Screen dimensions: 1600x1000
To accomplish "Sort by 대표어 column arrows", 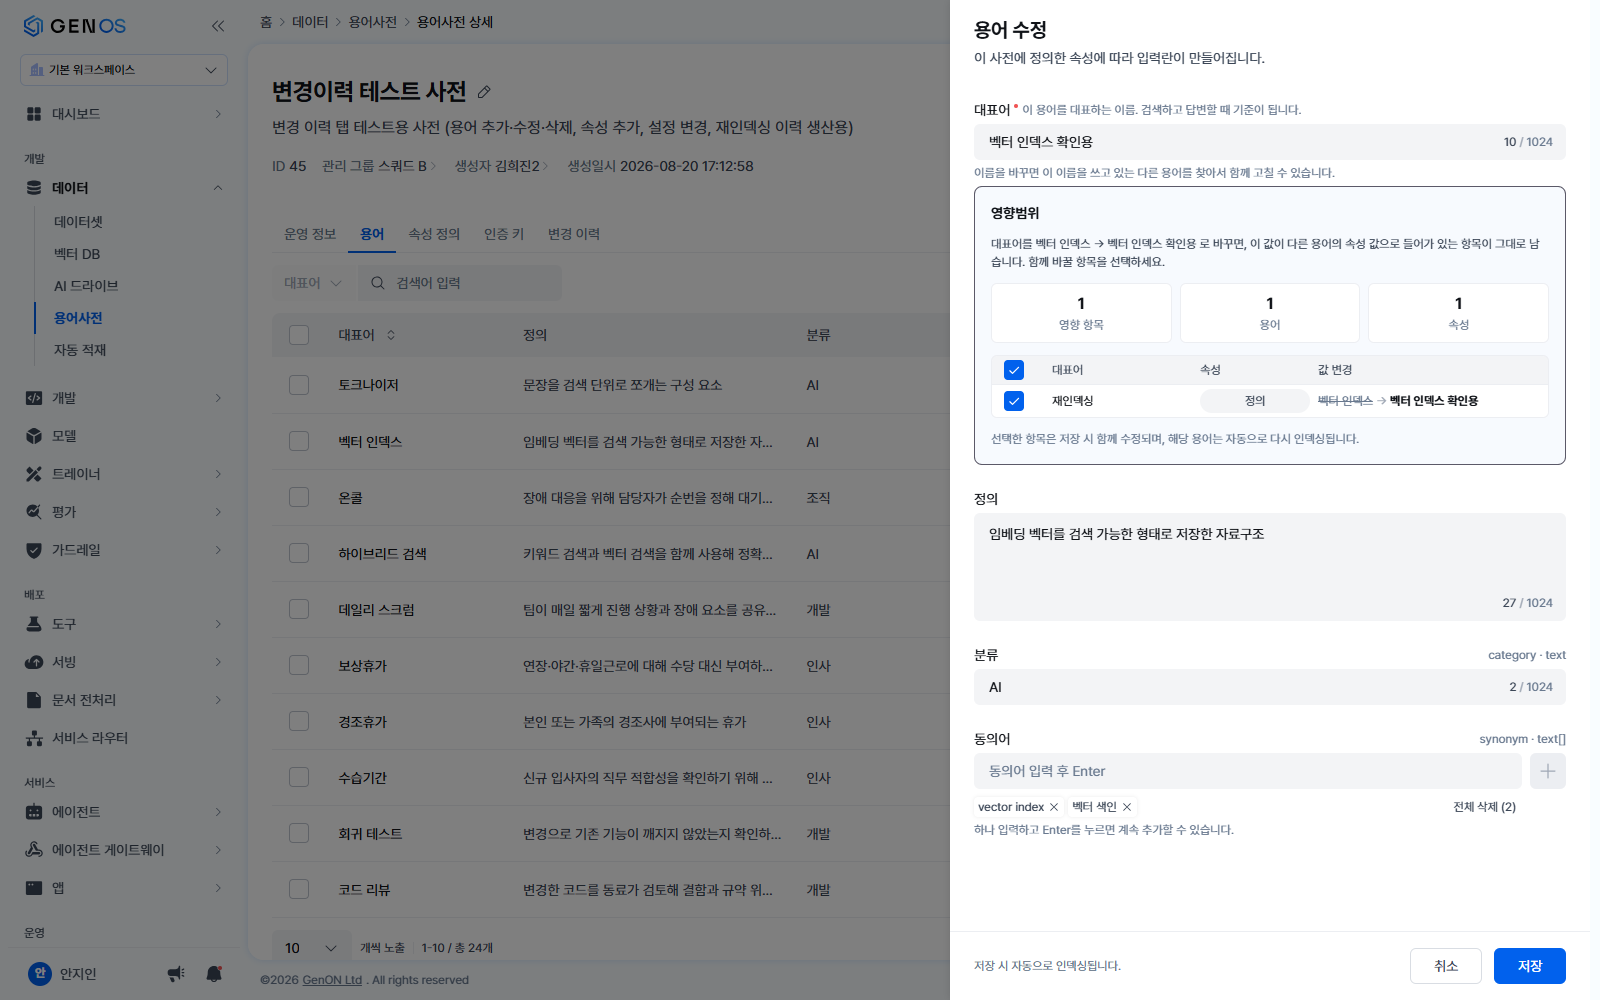I will [x=391, y=335].
